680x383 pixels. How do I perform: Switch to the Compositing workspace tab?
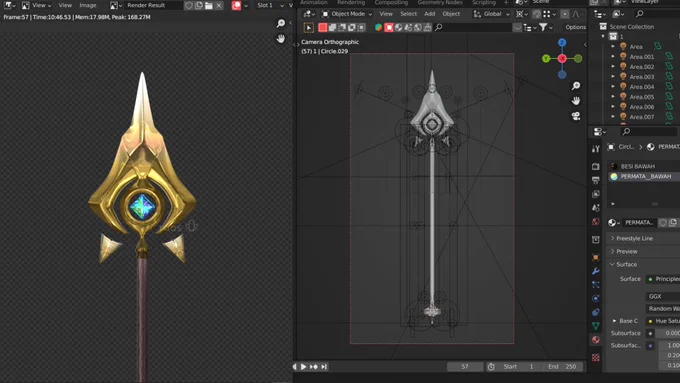(391, 3)
